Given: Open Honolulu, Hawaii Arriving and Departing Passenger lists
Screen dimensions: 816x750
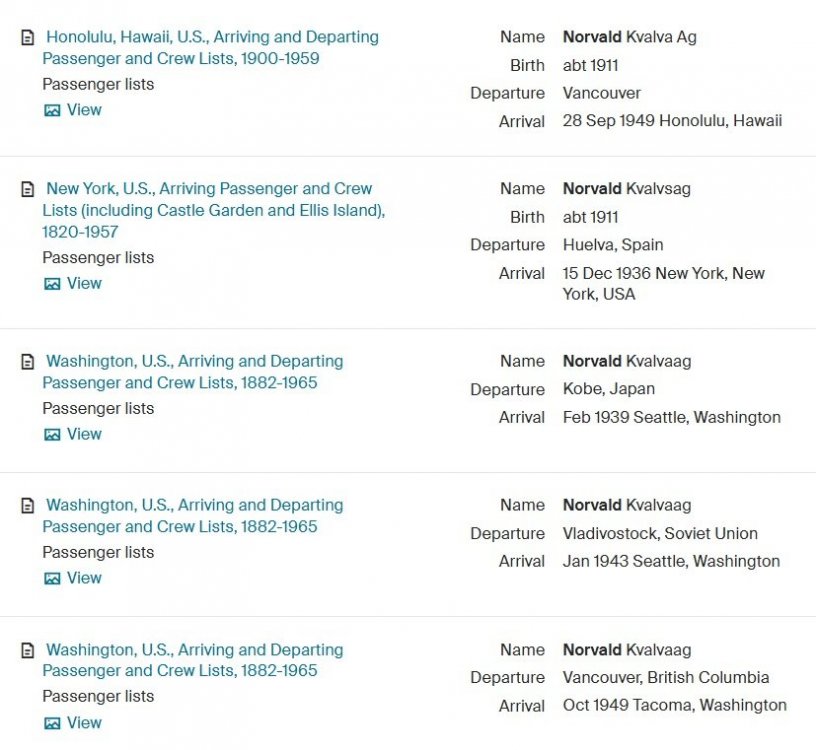Looking at the screenshot, I should [211, 47].
